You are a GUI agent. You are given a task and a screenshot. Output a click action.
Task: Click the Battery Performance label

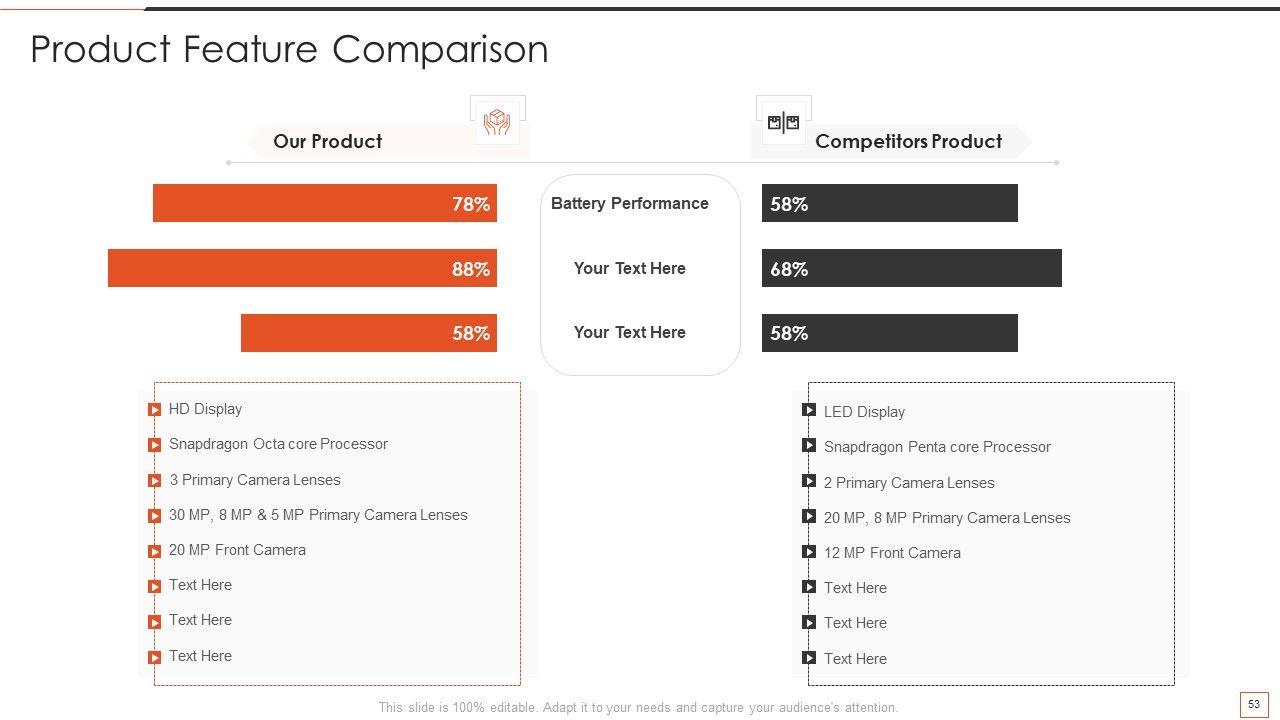[x=630, y=203]
